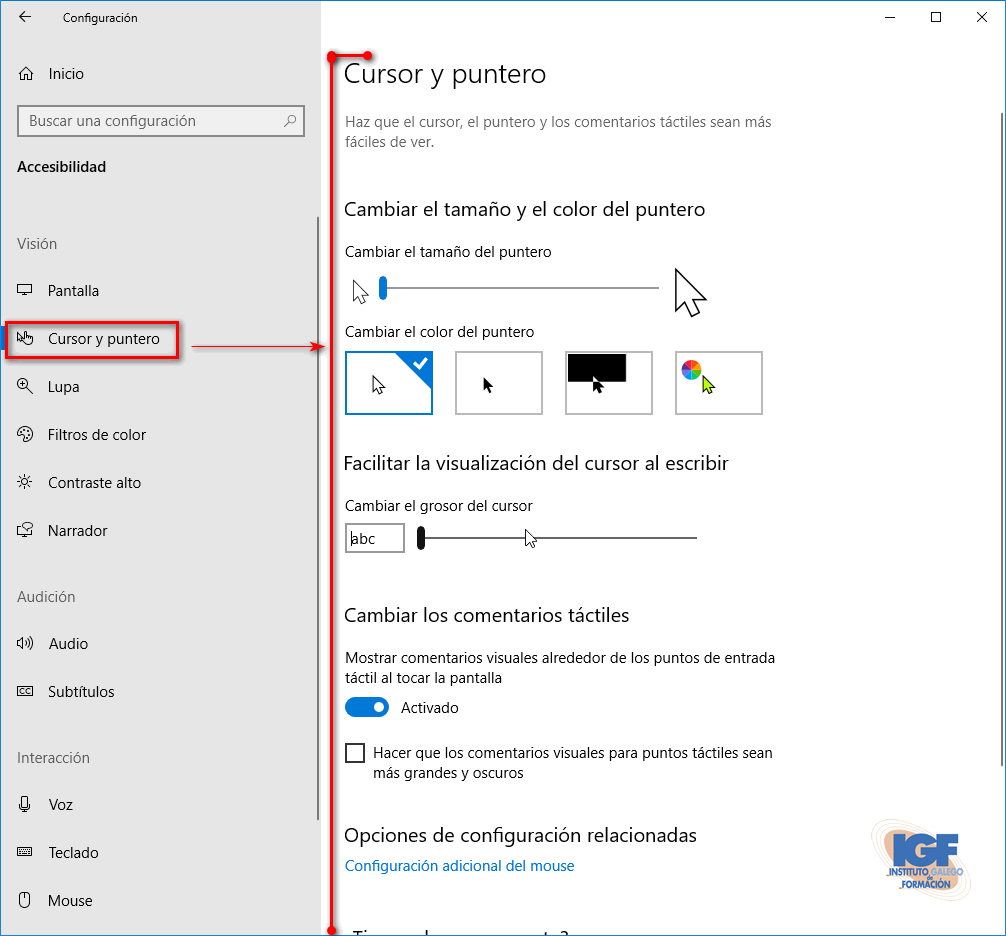Click the Pantalla monitor icon
The width and height of the screenshot is (1006, 936).
pyautogui.click(x=24, y=290)
